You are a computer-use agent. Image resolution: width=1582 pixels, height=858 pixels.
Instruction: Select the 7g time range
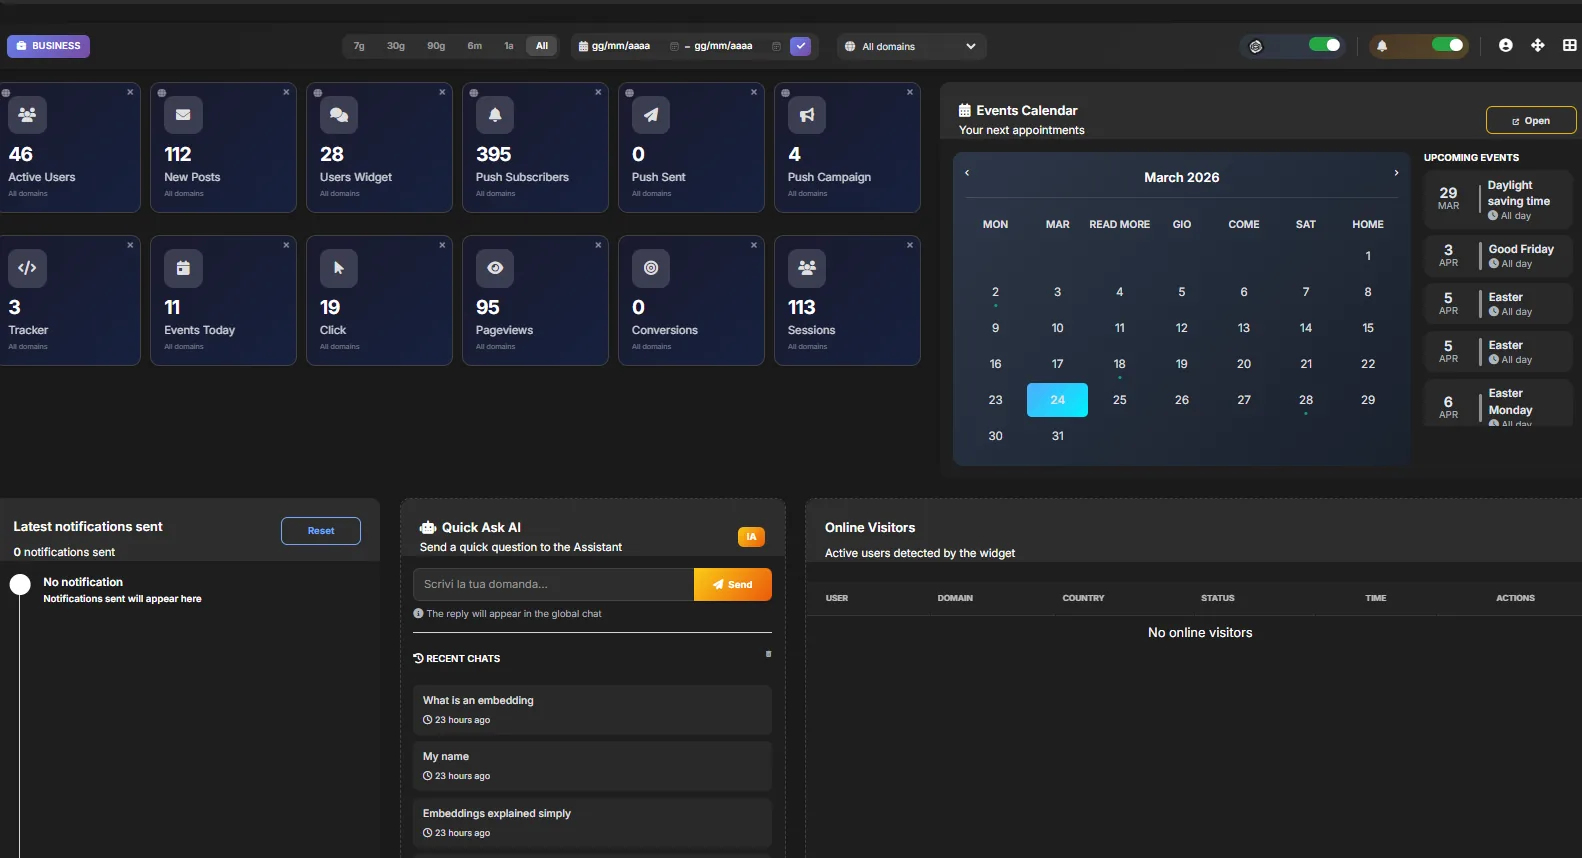359,46
